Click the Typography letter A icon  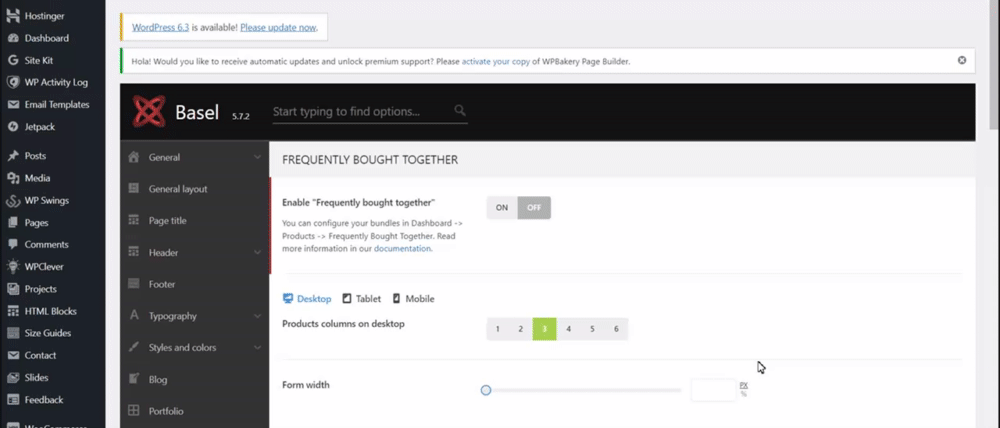133,316
